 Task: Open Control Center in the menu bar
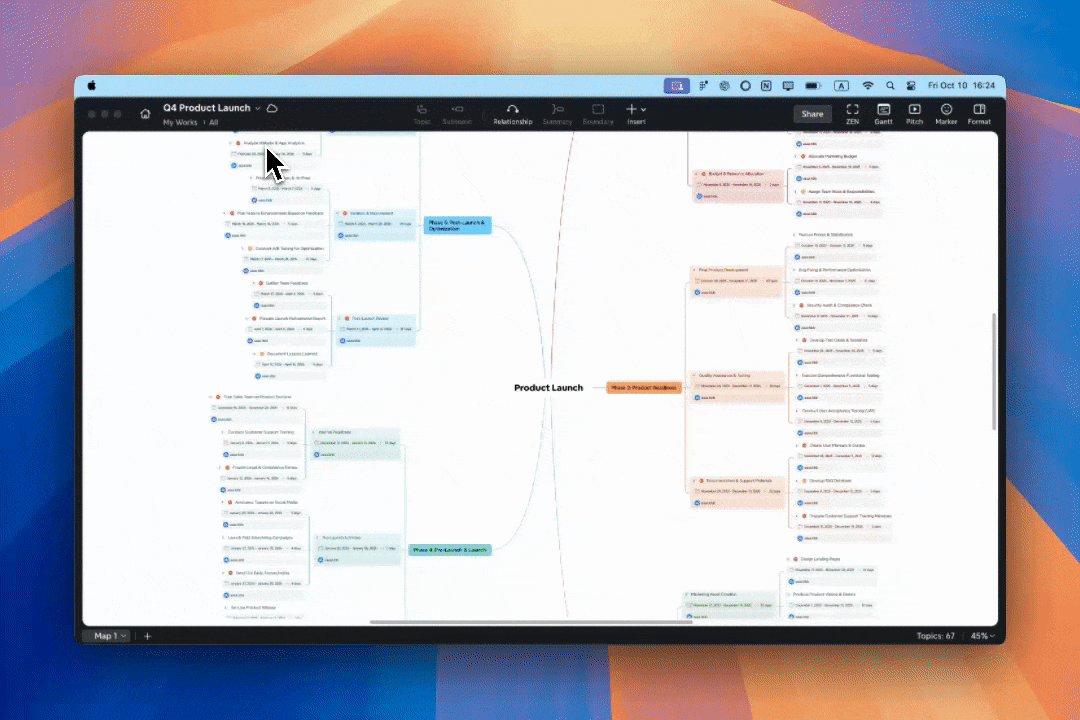click(x=911, y=85)
